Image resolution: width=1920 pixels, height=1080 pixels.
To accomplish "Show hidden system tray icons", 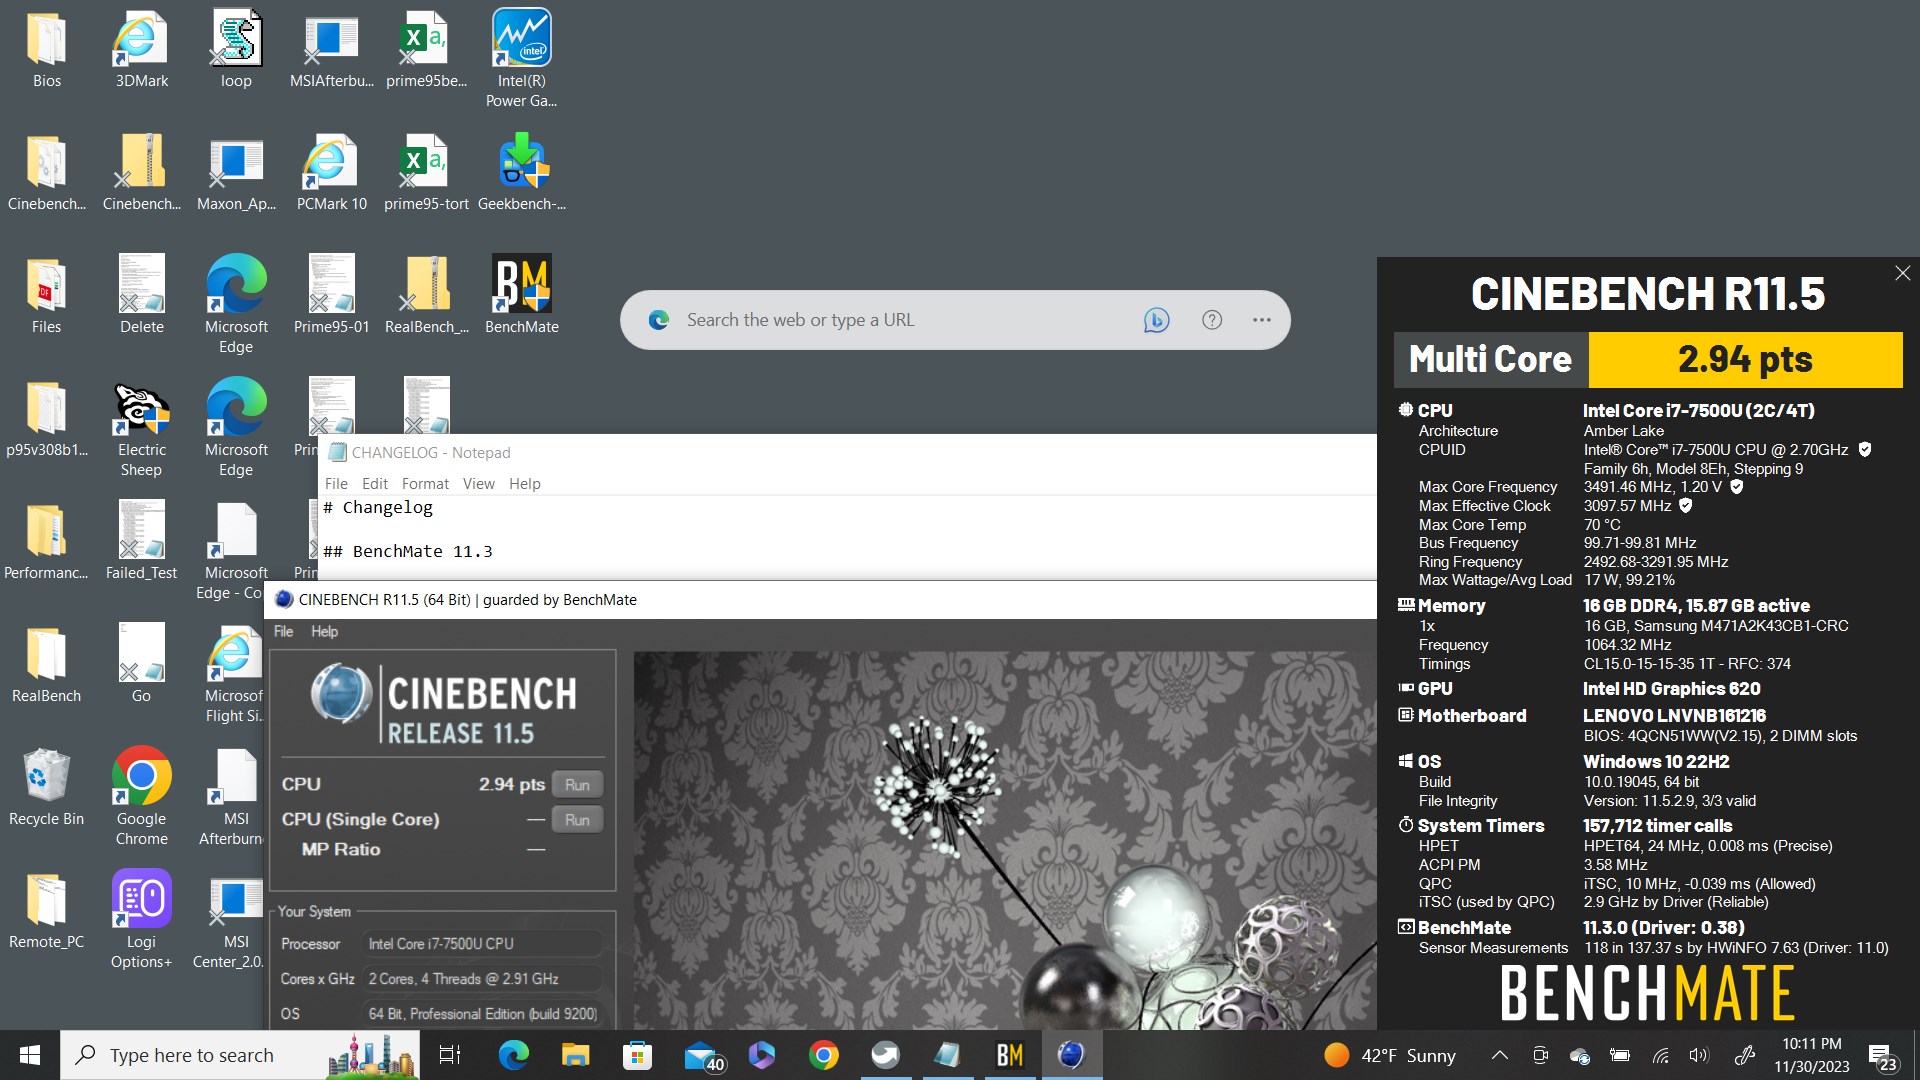I will tap(1500, 1055).
